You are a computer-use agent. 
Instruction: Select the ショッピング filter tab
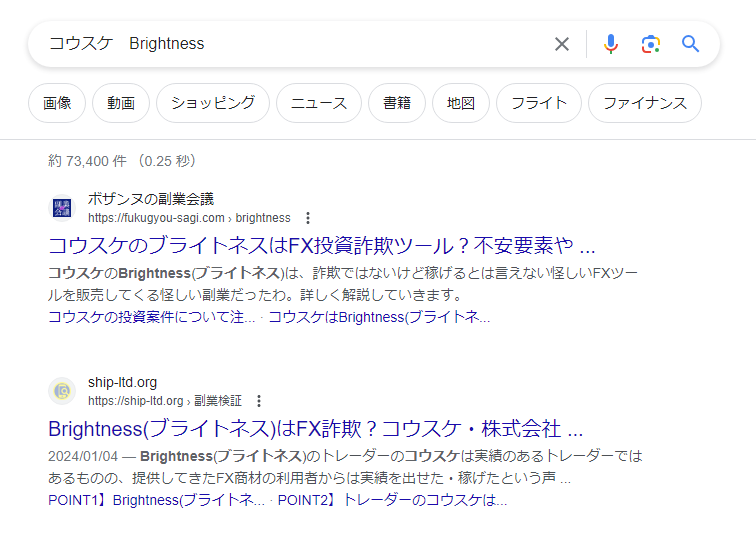pos(213,103)
